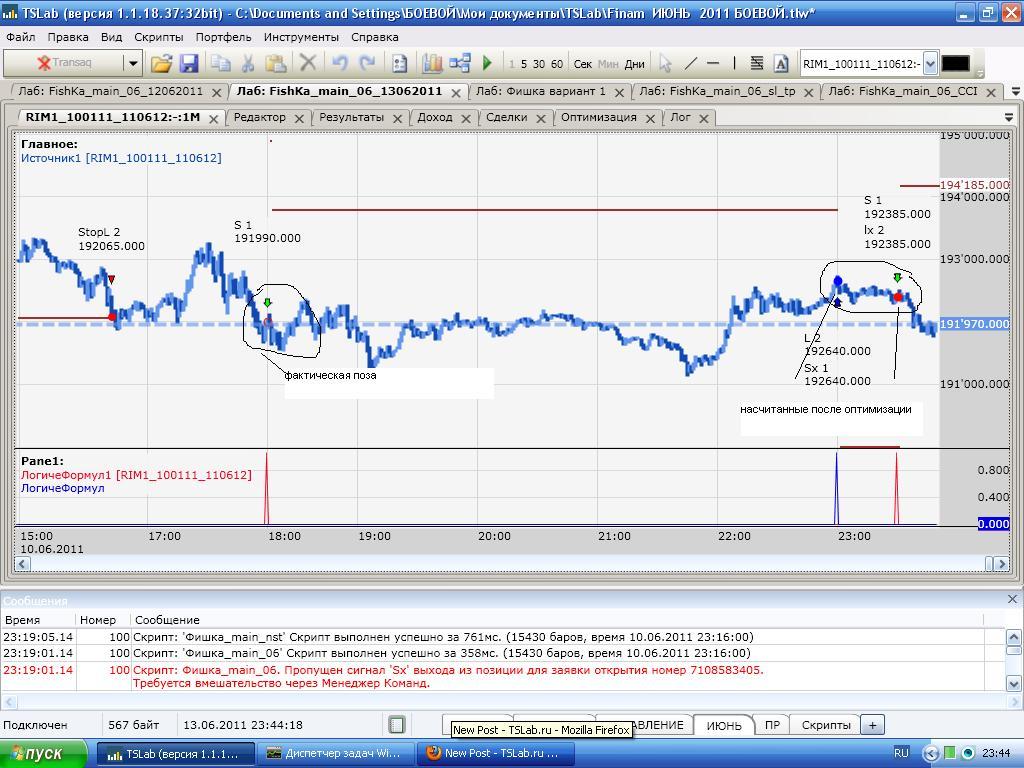Open the 'Скрипты' menu
The width and height of the screenshot is (1024, 768).
158,37
